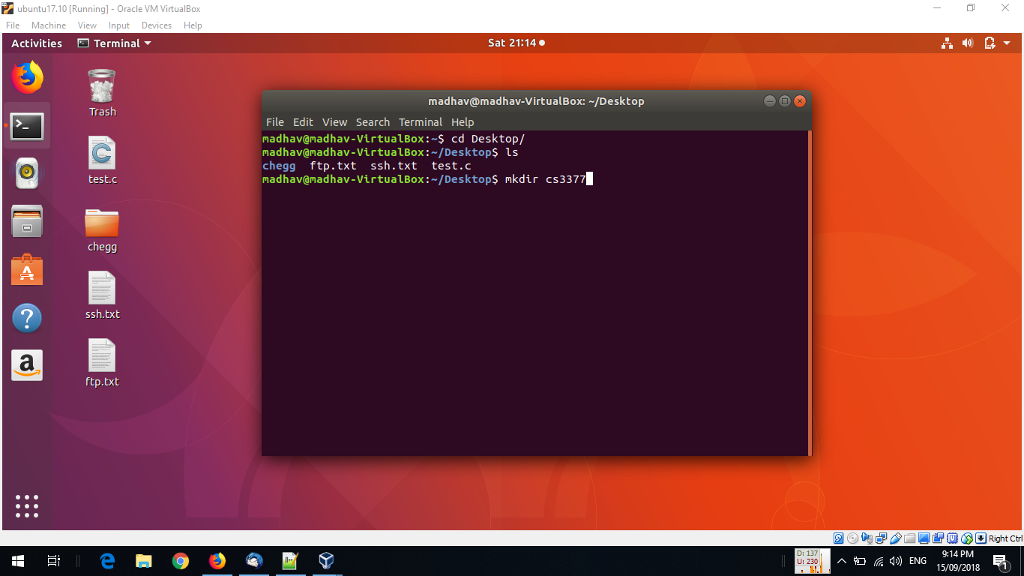Click the ssh.txt entry in ls output
This screenshot has width=1024, height=576.
(x=394, y=166)
